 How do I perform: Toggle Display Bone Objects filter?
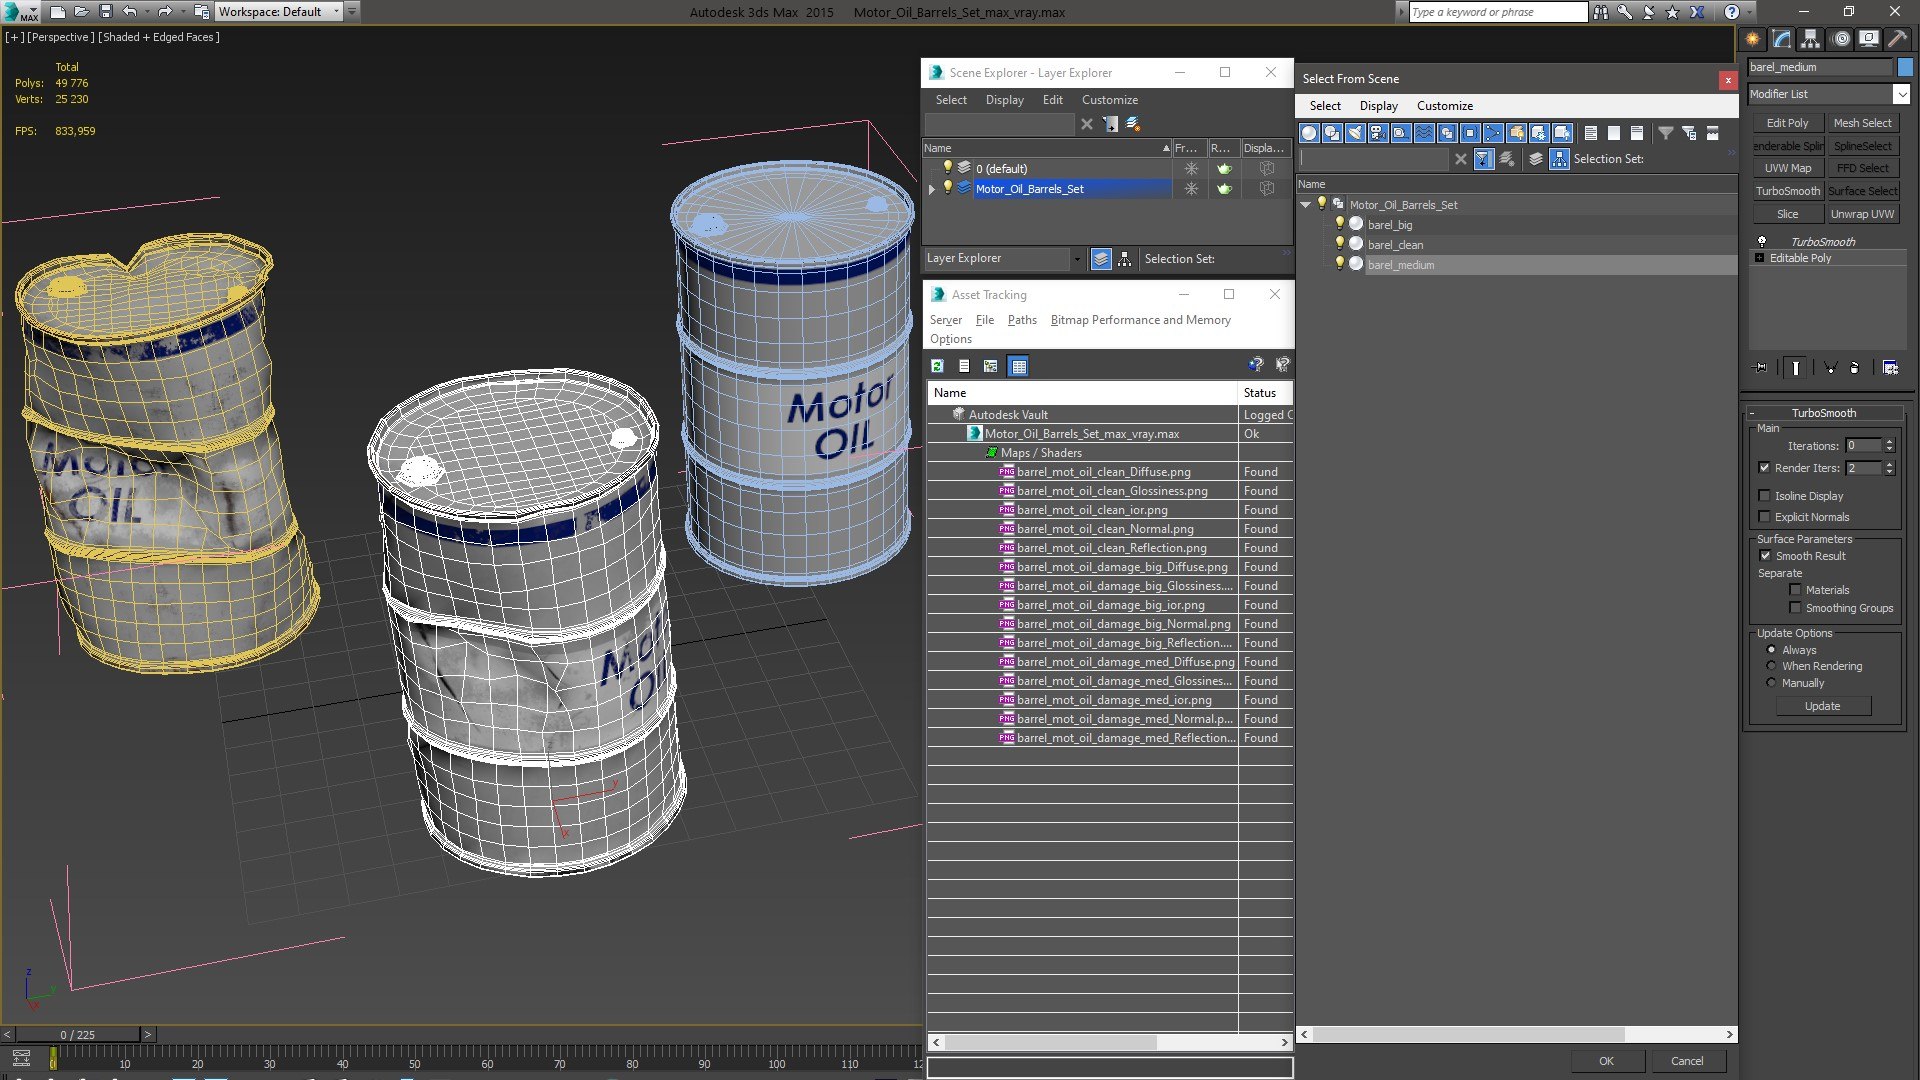1493,133
